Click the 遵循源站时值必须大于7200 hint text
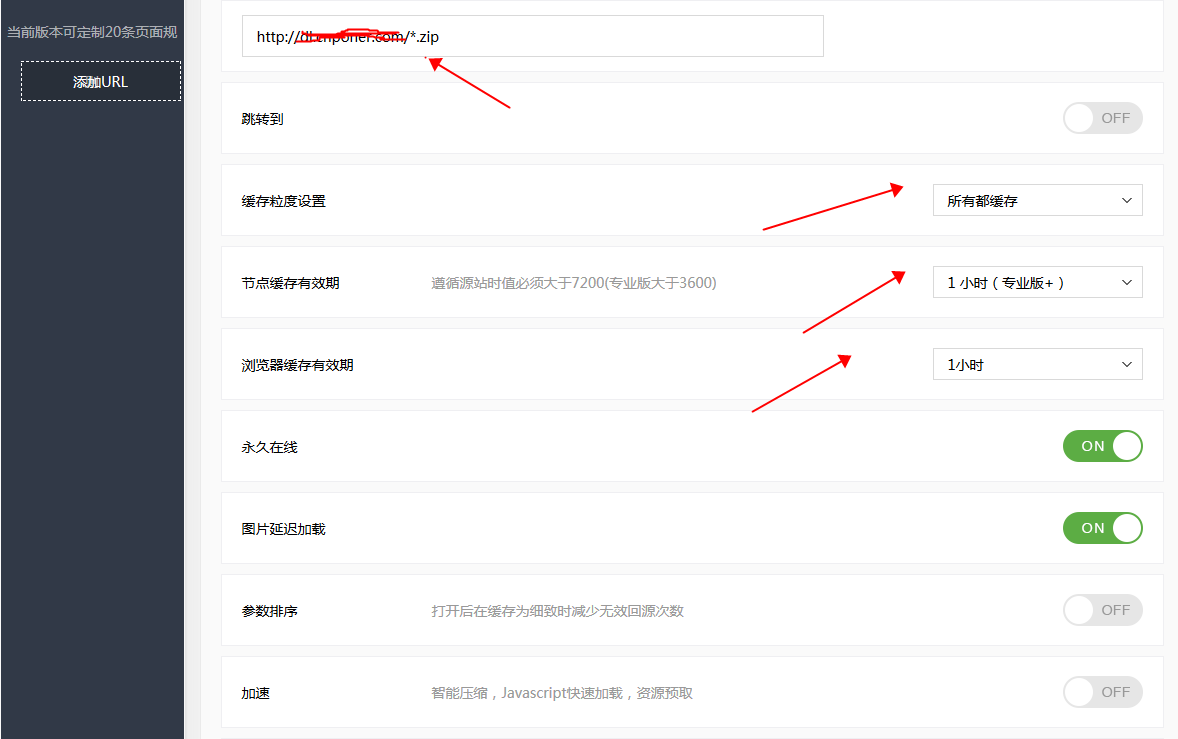 [x=573, y=283]
